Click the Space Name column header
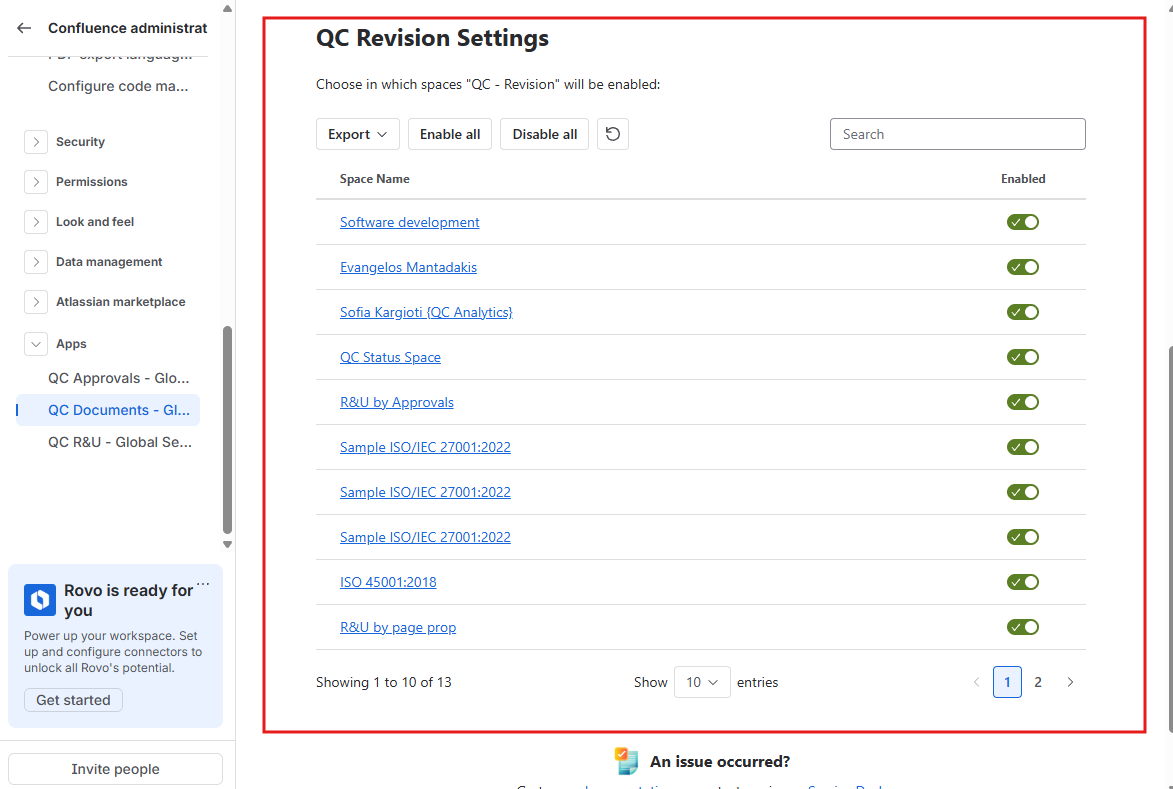This screenshot has height=789, width=1173. 374,179
